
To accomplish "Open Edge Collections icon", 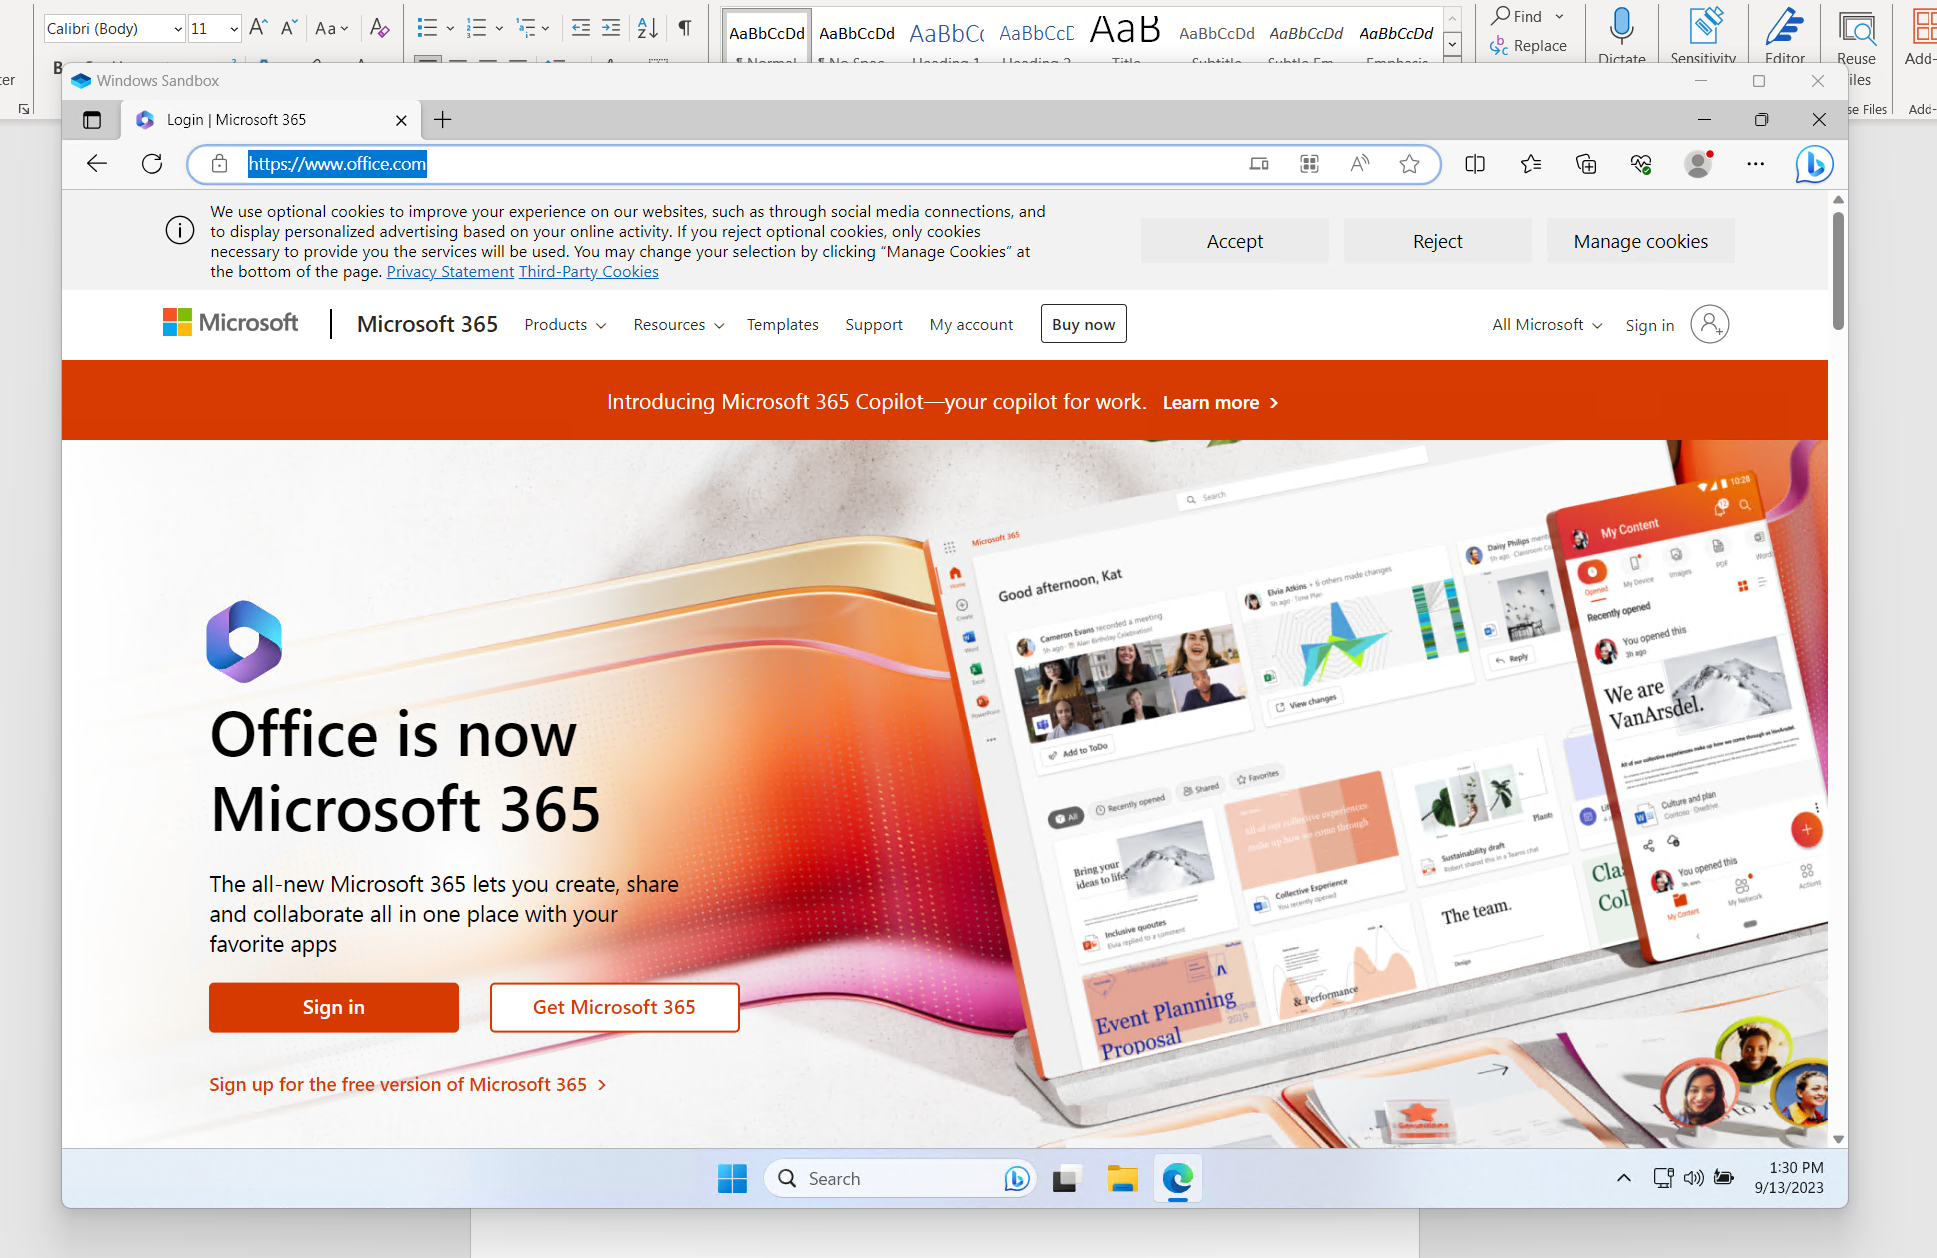I will tap(1586, 164).
